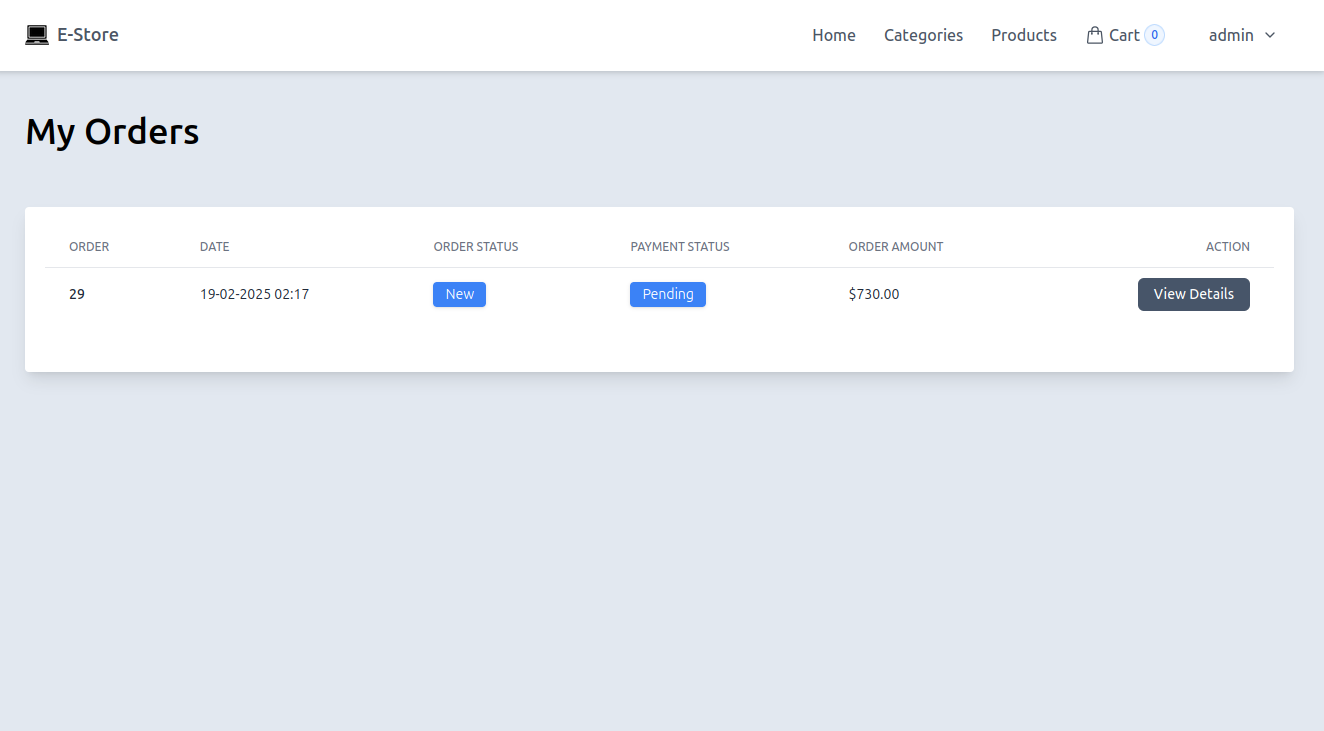Click the Order Status column header
Viewport: 1324px width, 731px height.
click(x=475, y=247)
